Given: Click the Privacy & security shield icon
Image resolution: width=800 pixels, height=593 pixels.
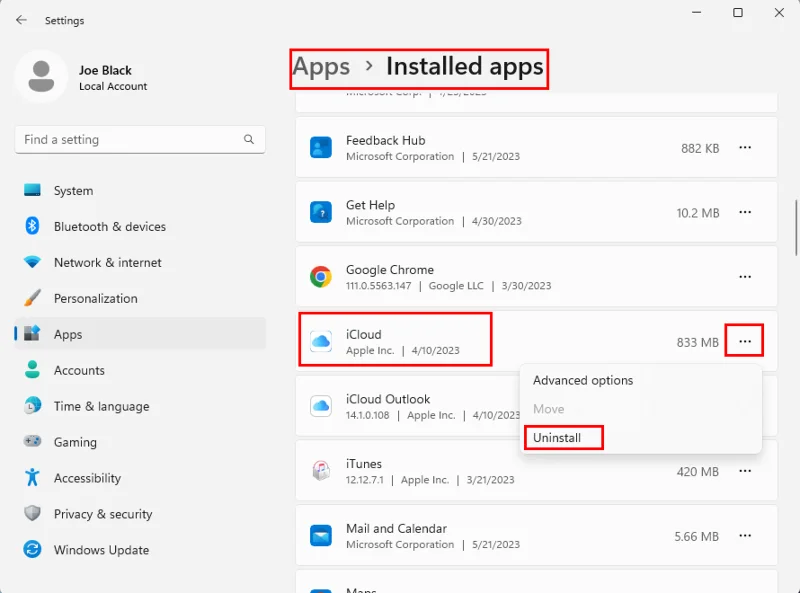Looking at the screenshot, I should click(x=32, y=513).
